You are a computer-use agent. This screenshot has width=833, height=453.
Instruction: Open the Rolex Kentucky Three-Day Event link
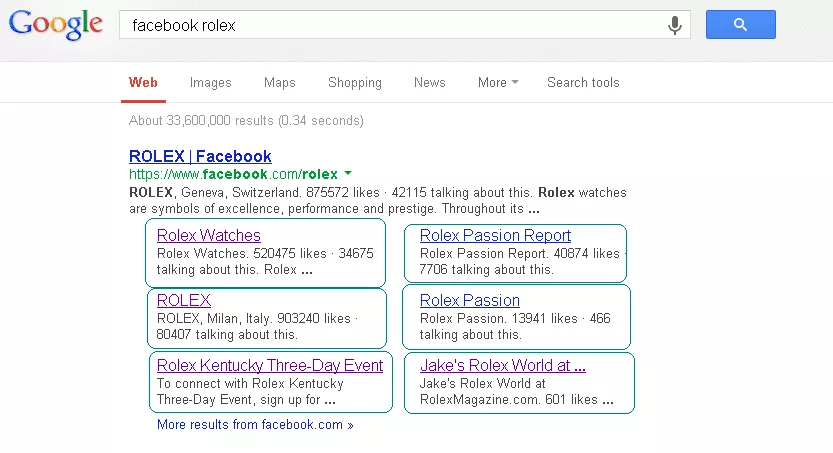(x=270, y=365)
